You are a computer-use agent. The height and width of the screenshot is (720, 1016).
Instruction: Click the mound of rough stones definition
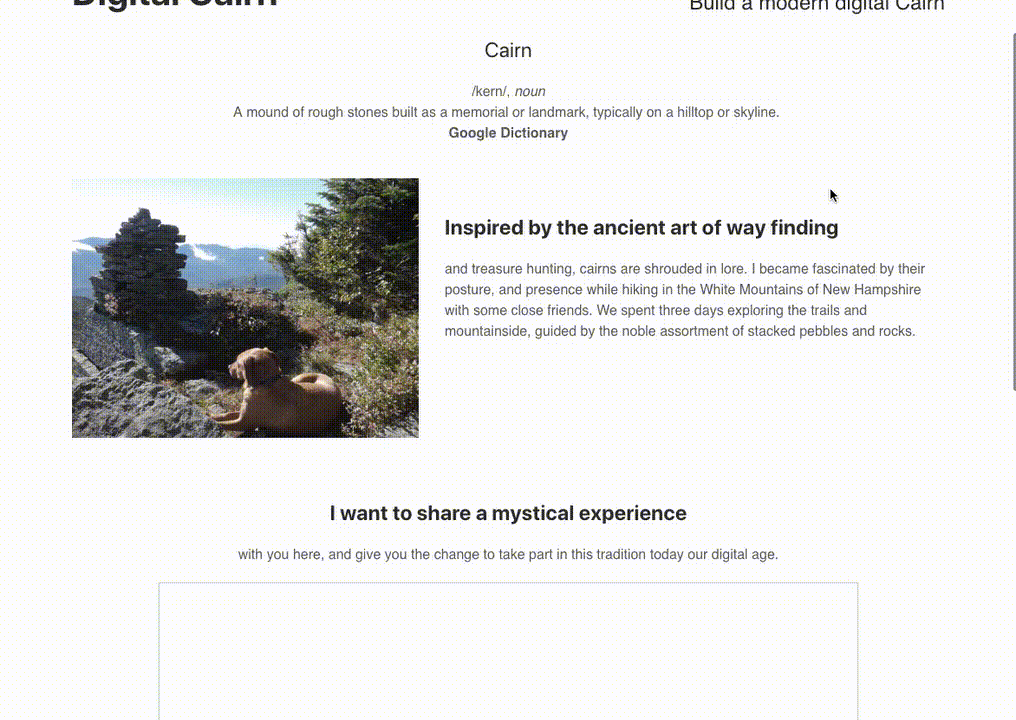(x=506, y=112)
